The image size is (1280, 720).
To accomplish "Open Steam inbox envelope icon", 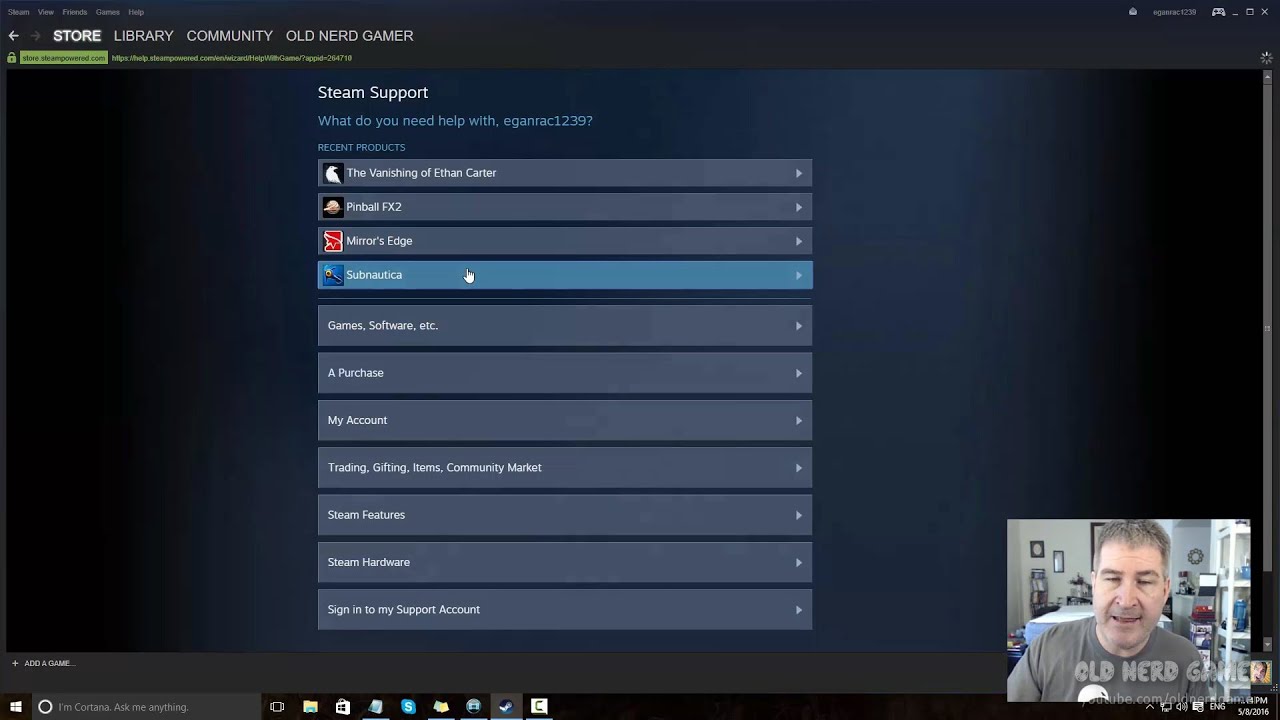I will 1133,12.
